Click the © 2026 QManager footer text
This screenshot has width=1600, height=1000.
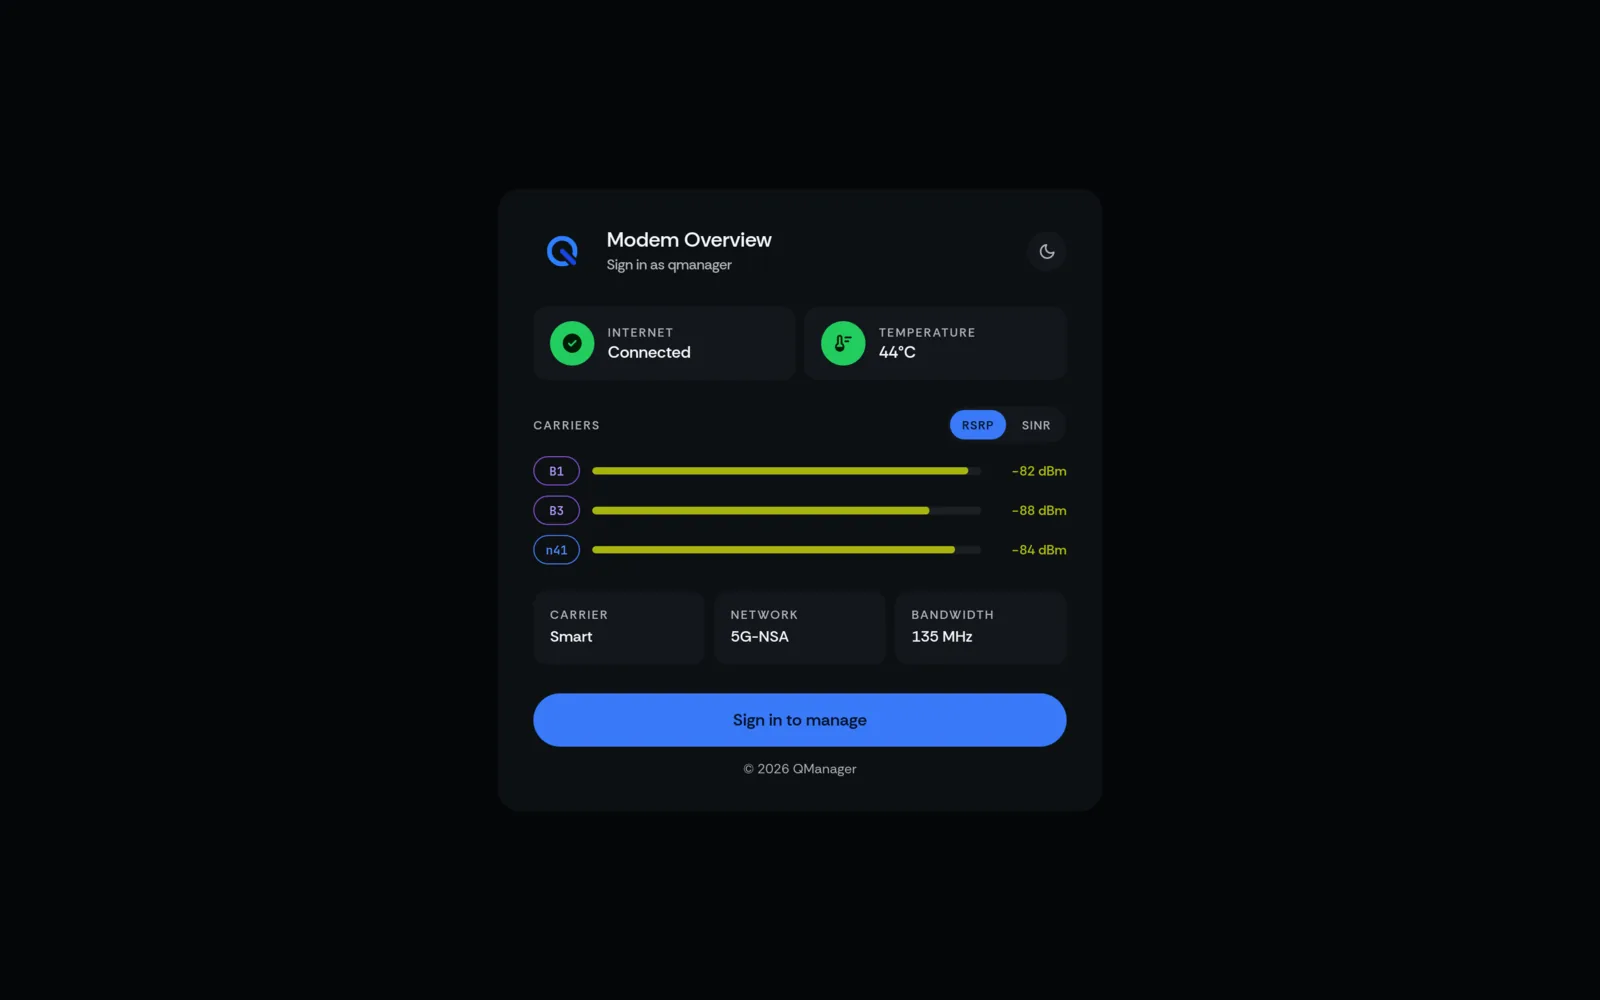[x=800, y=769]
